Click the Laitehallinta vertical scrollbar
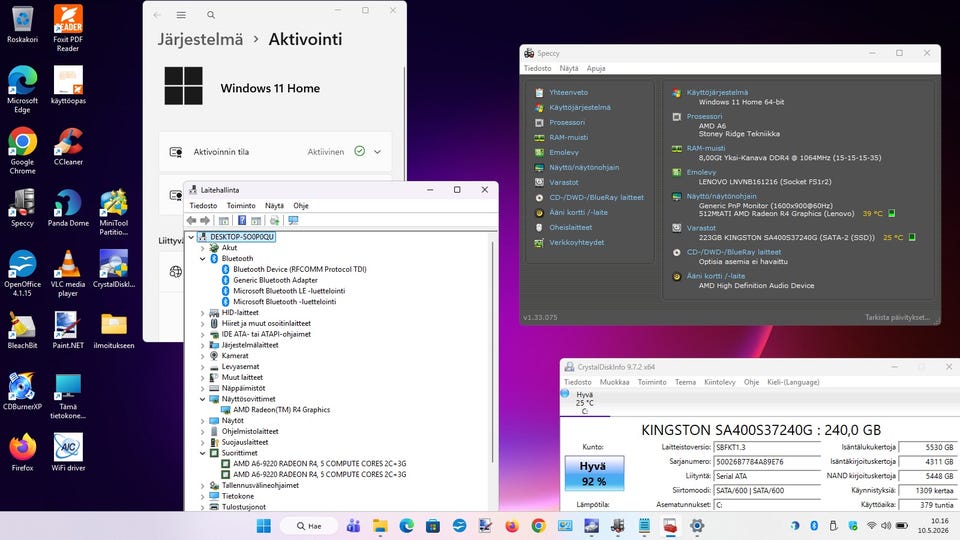 click(x=492, y=353)
